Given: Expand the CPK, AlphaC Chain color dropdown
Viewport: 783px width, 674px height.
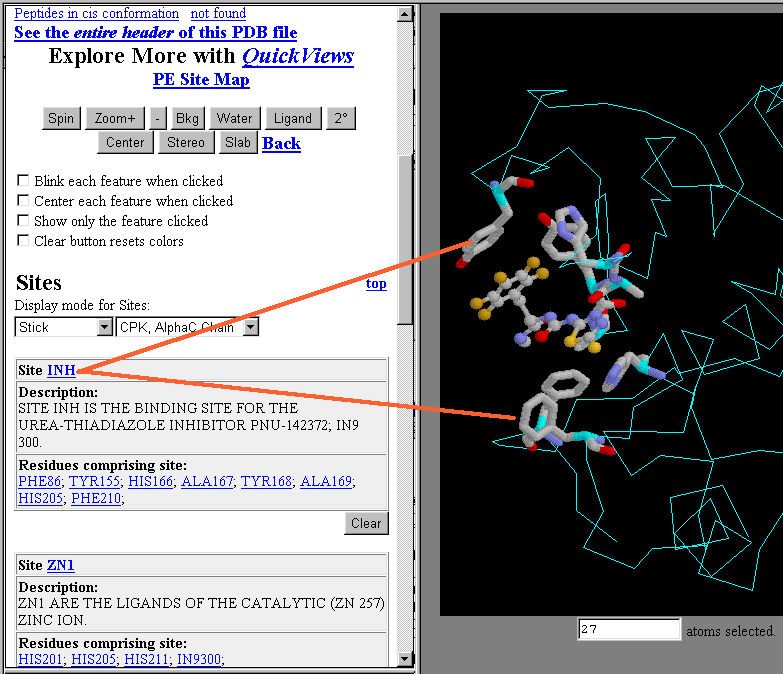Looking at the screenshot, I should click(250, 327).
